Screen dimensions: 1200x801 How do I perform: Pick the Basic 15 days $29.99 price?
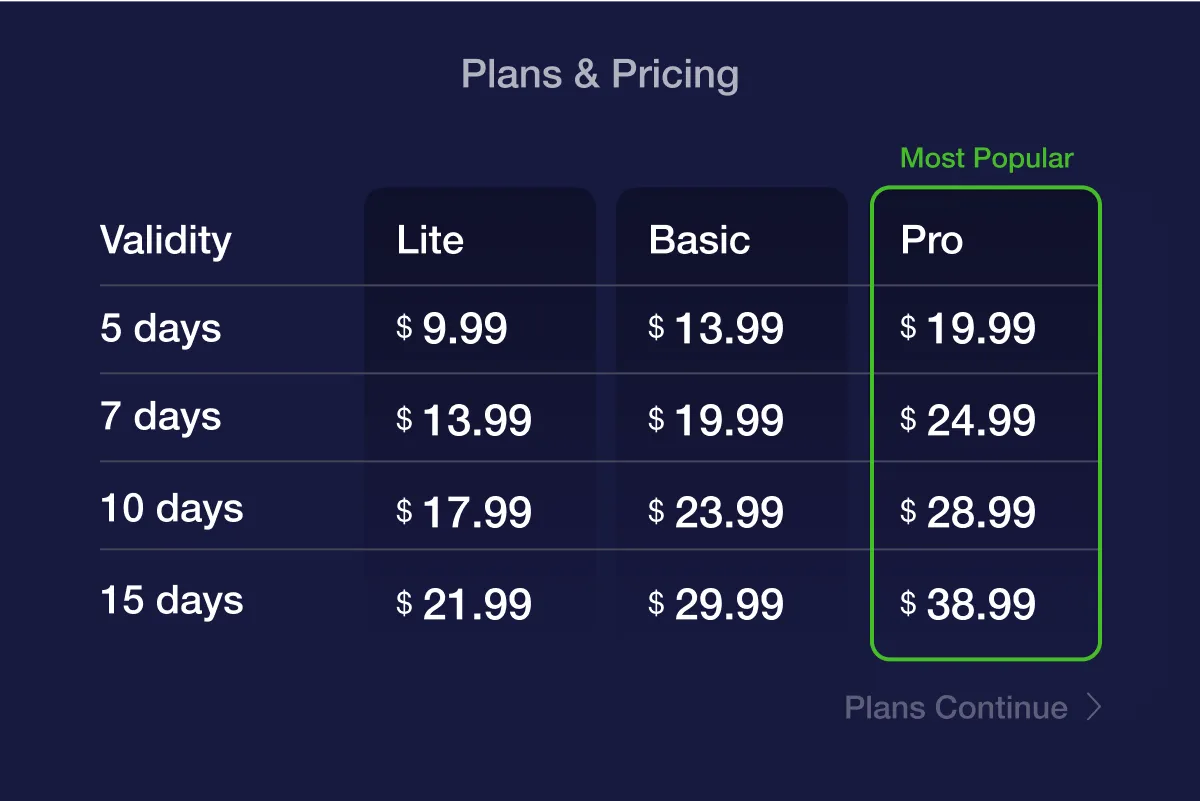click(716, 605)
